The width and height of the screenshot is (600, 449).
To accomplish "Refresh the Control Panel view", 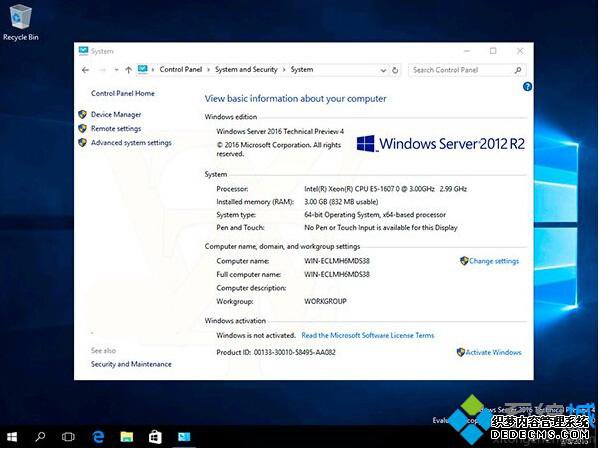I will pos(395,70).
